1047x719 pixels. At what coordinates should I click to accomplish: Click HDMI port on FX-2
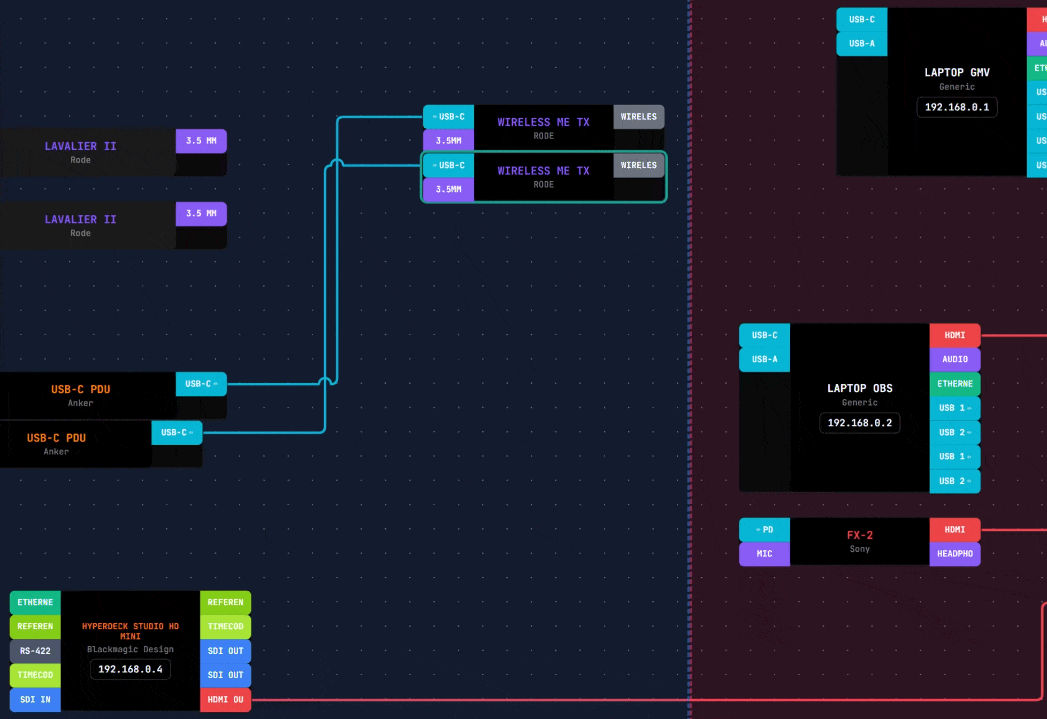coord(955,529)
